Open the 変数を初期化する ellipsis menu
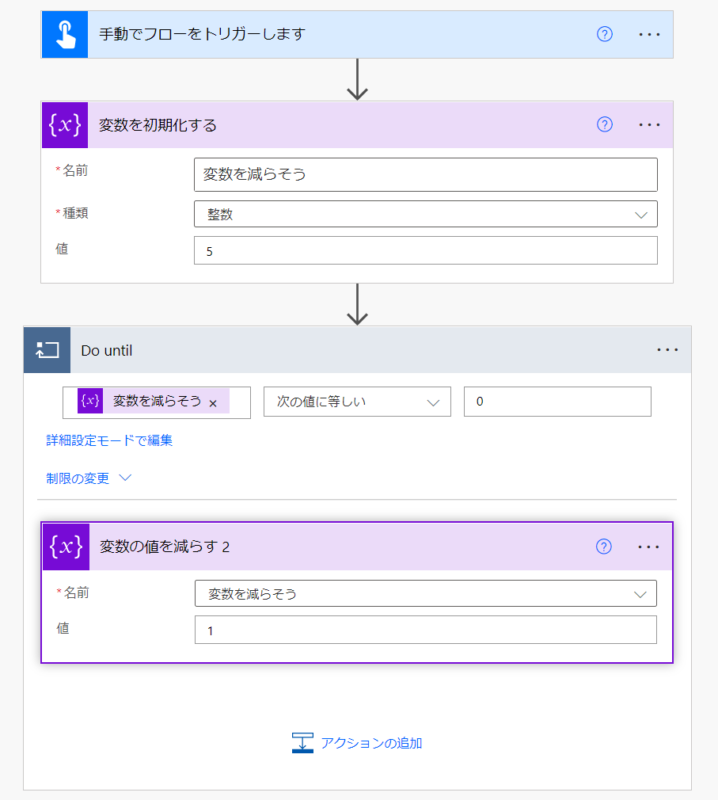This screenshot has height=800, width=718. tap(650, 125)
